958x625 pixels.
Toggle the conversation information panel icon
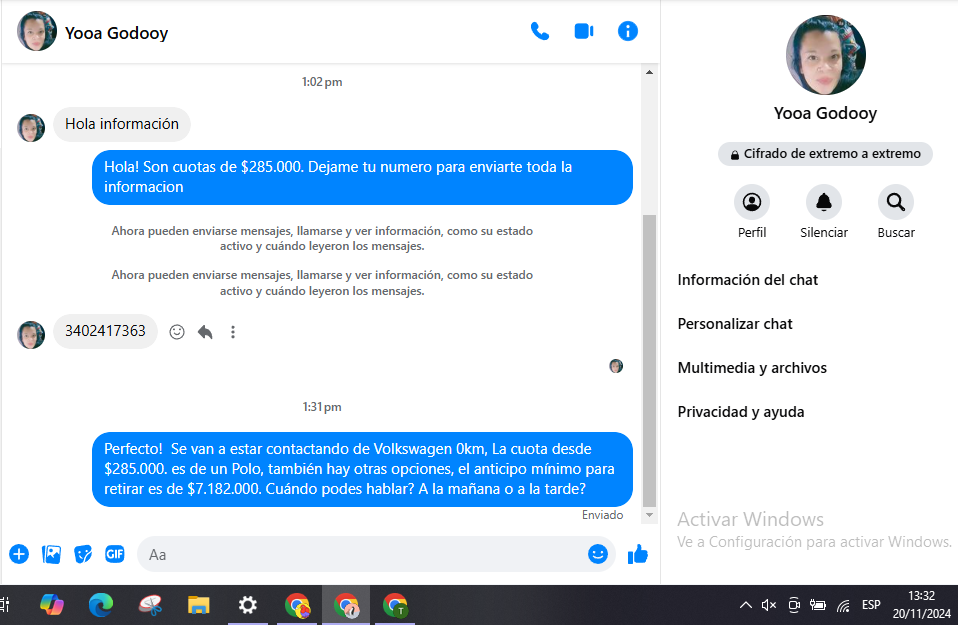pyautogui.click(x=627, y=31)
